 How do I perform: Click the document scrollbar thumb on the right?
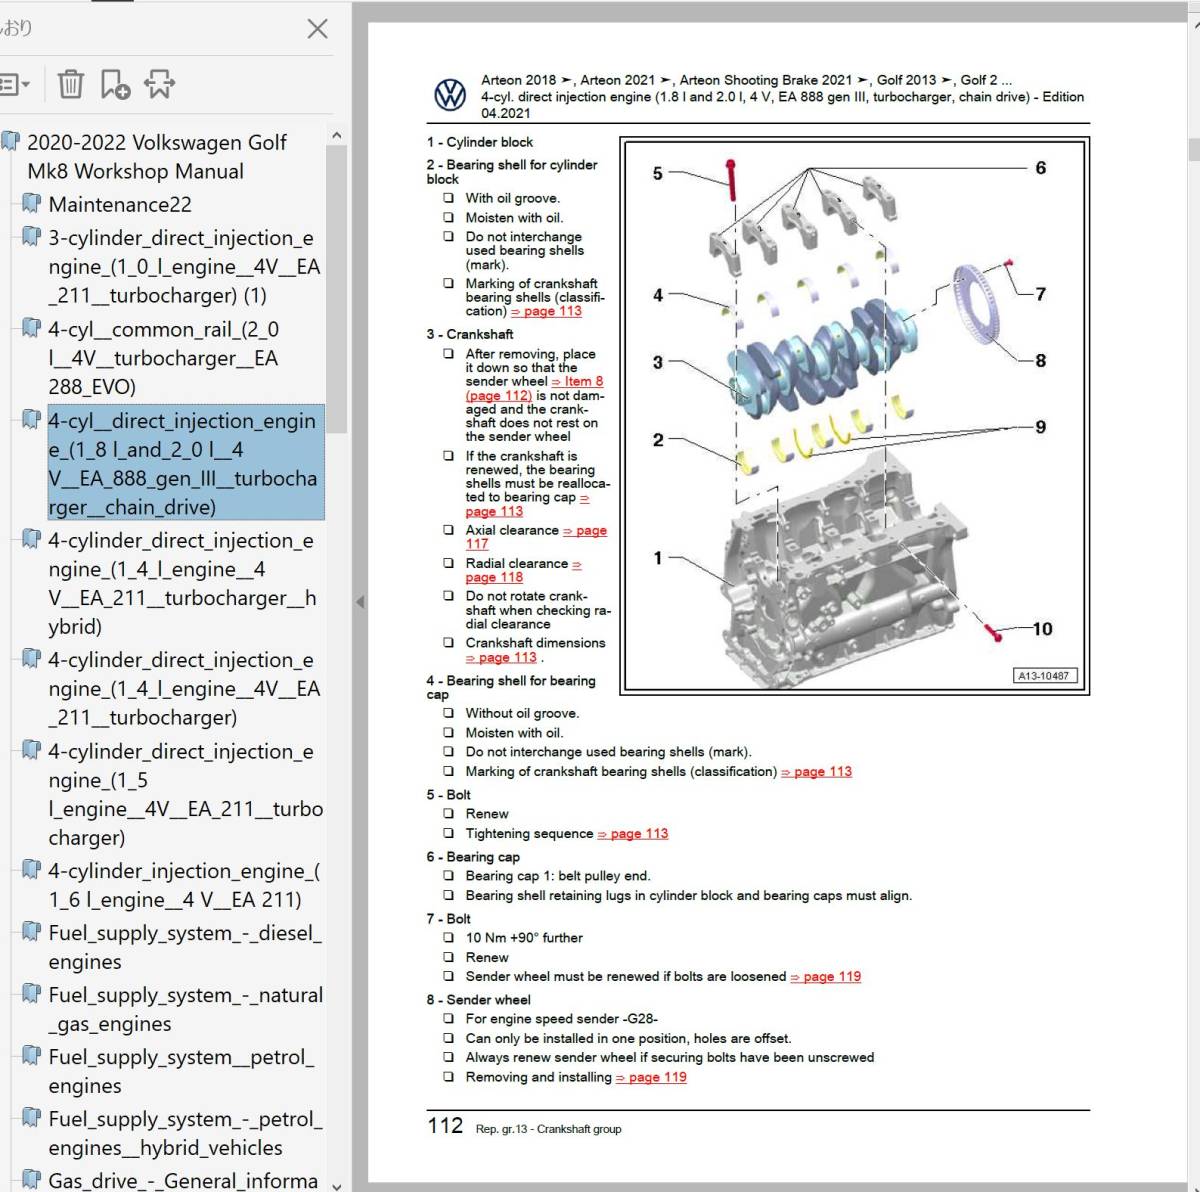point(1193,150)
